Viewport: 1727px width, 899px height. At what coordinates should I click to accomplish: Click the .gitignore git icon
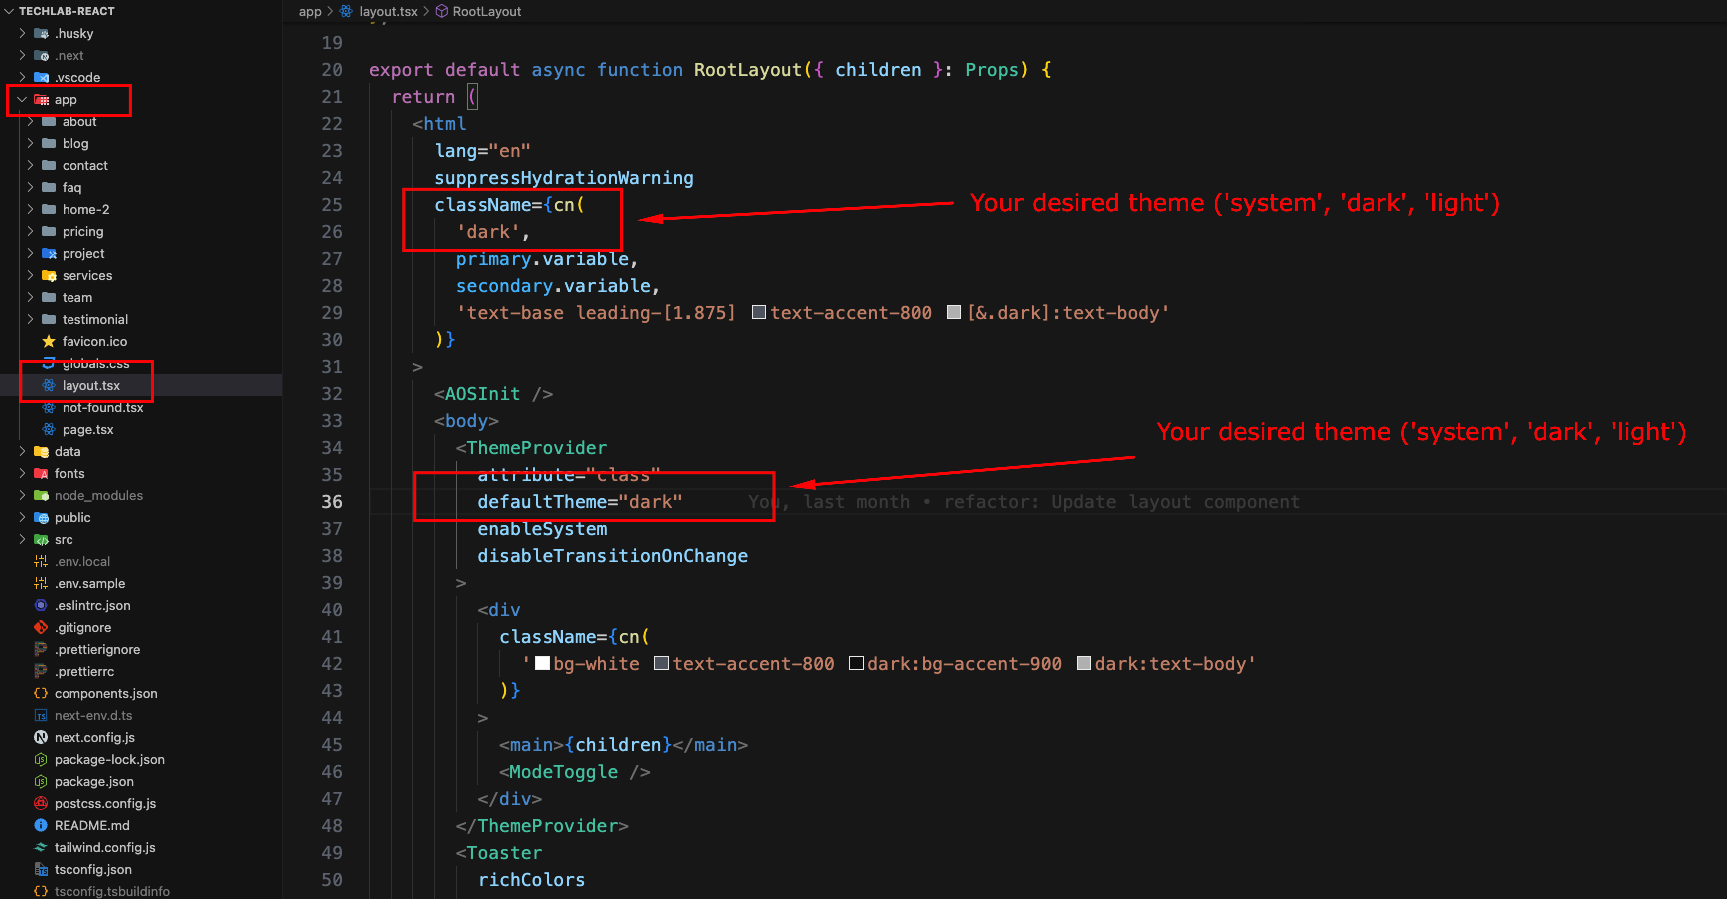click(x=41, y=627)
